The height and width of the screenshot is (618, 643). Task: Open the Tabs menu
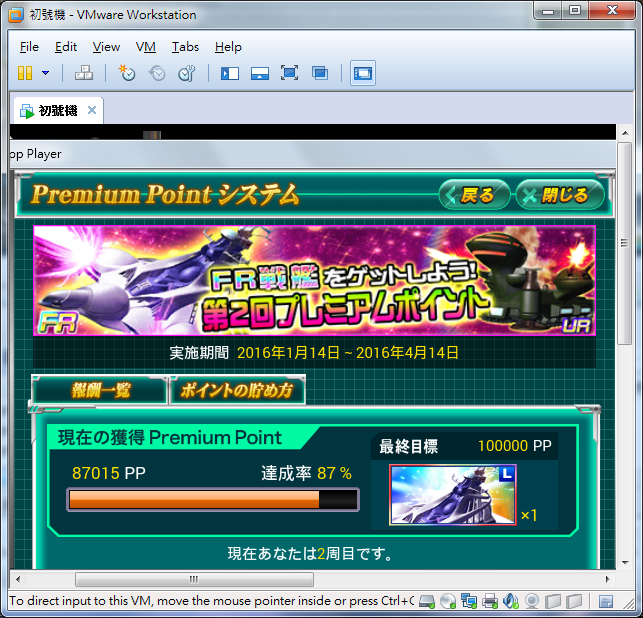tap(185, 47)
